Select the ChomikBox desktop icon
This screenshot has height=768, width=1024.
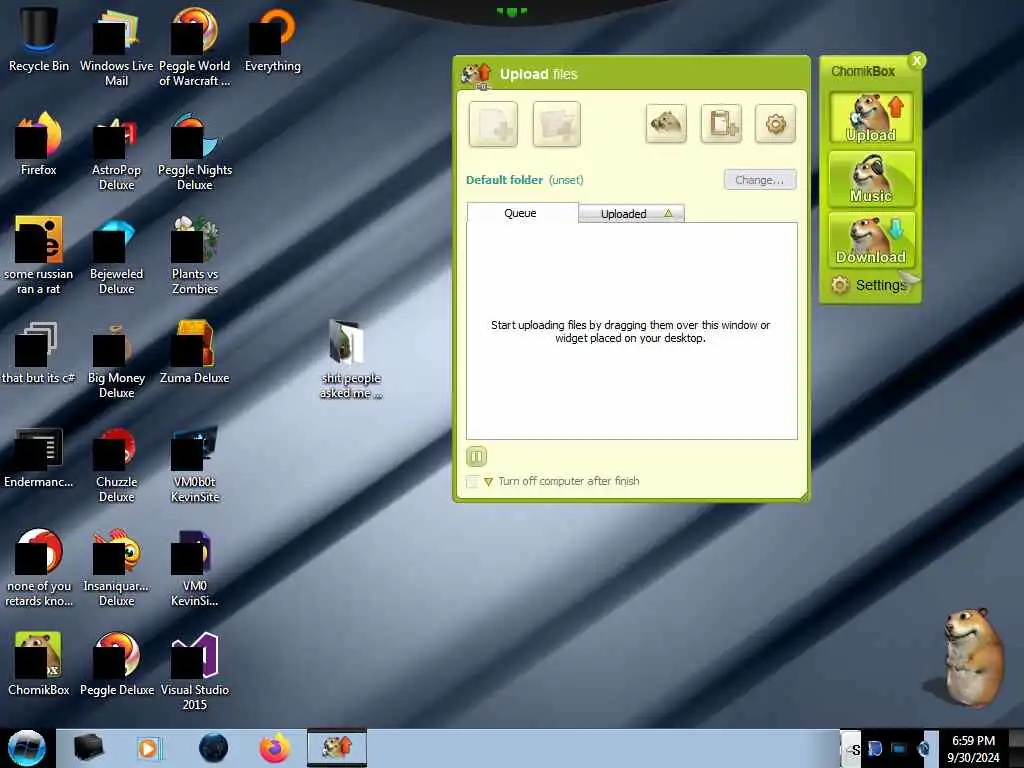[x=39, y=664]
